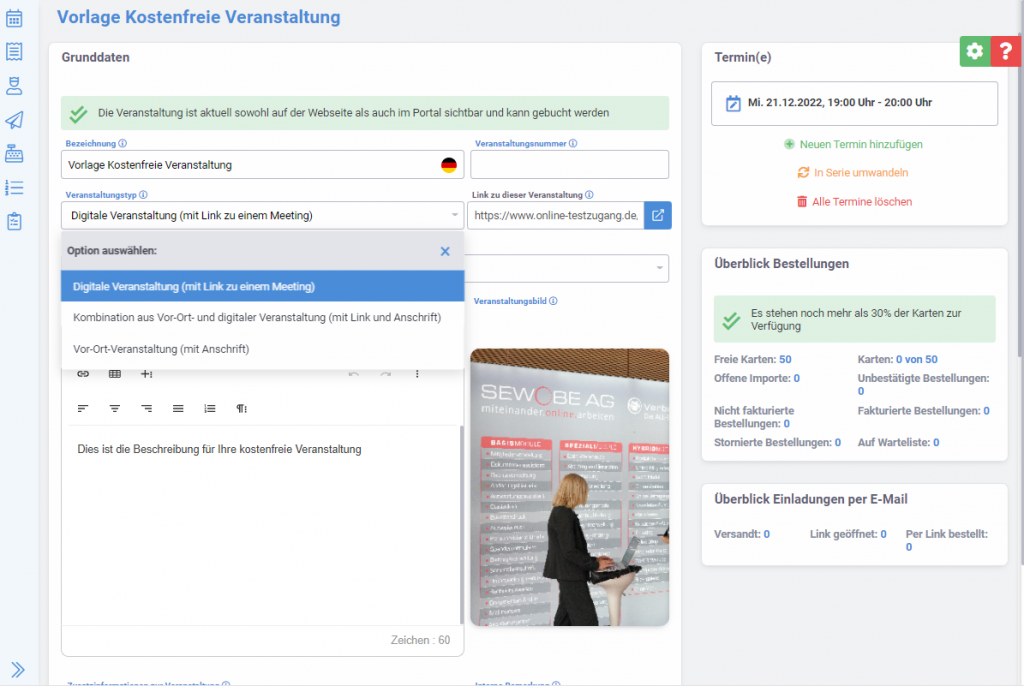1024x686 pixels.
Task: Open editor more options vertical dots
Action: [417, 374]
